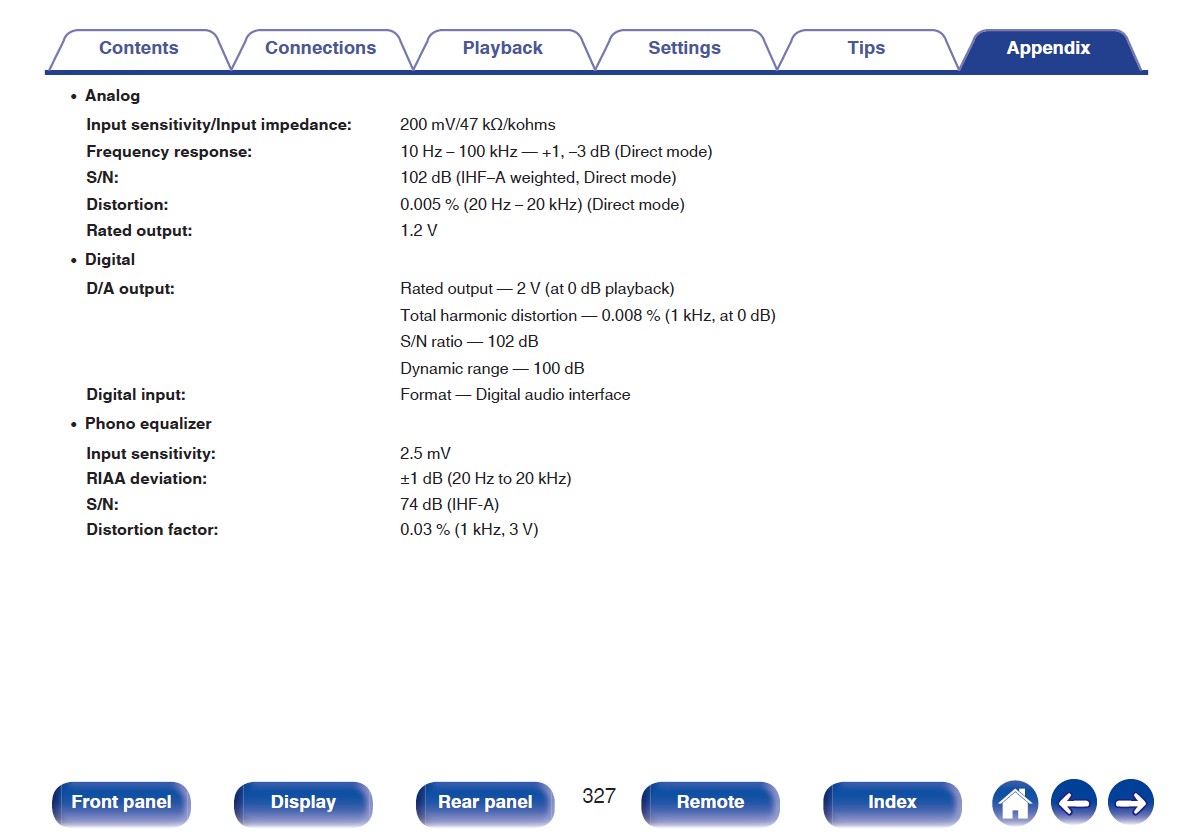Click 'Rated output — 2 V' line
This screenshot has width=1179, height=840.
470,289
